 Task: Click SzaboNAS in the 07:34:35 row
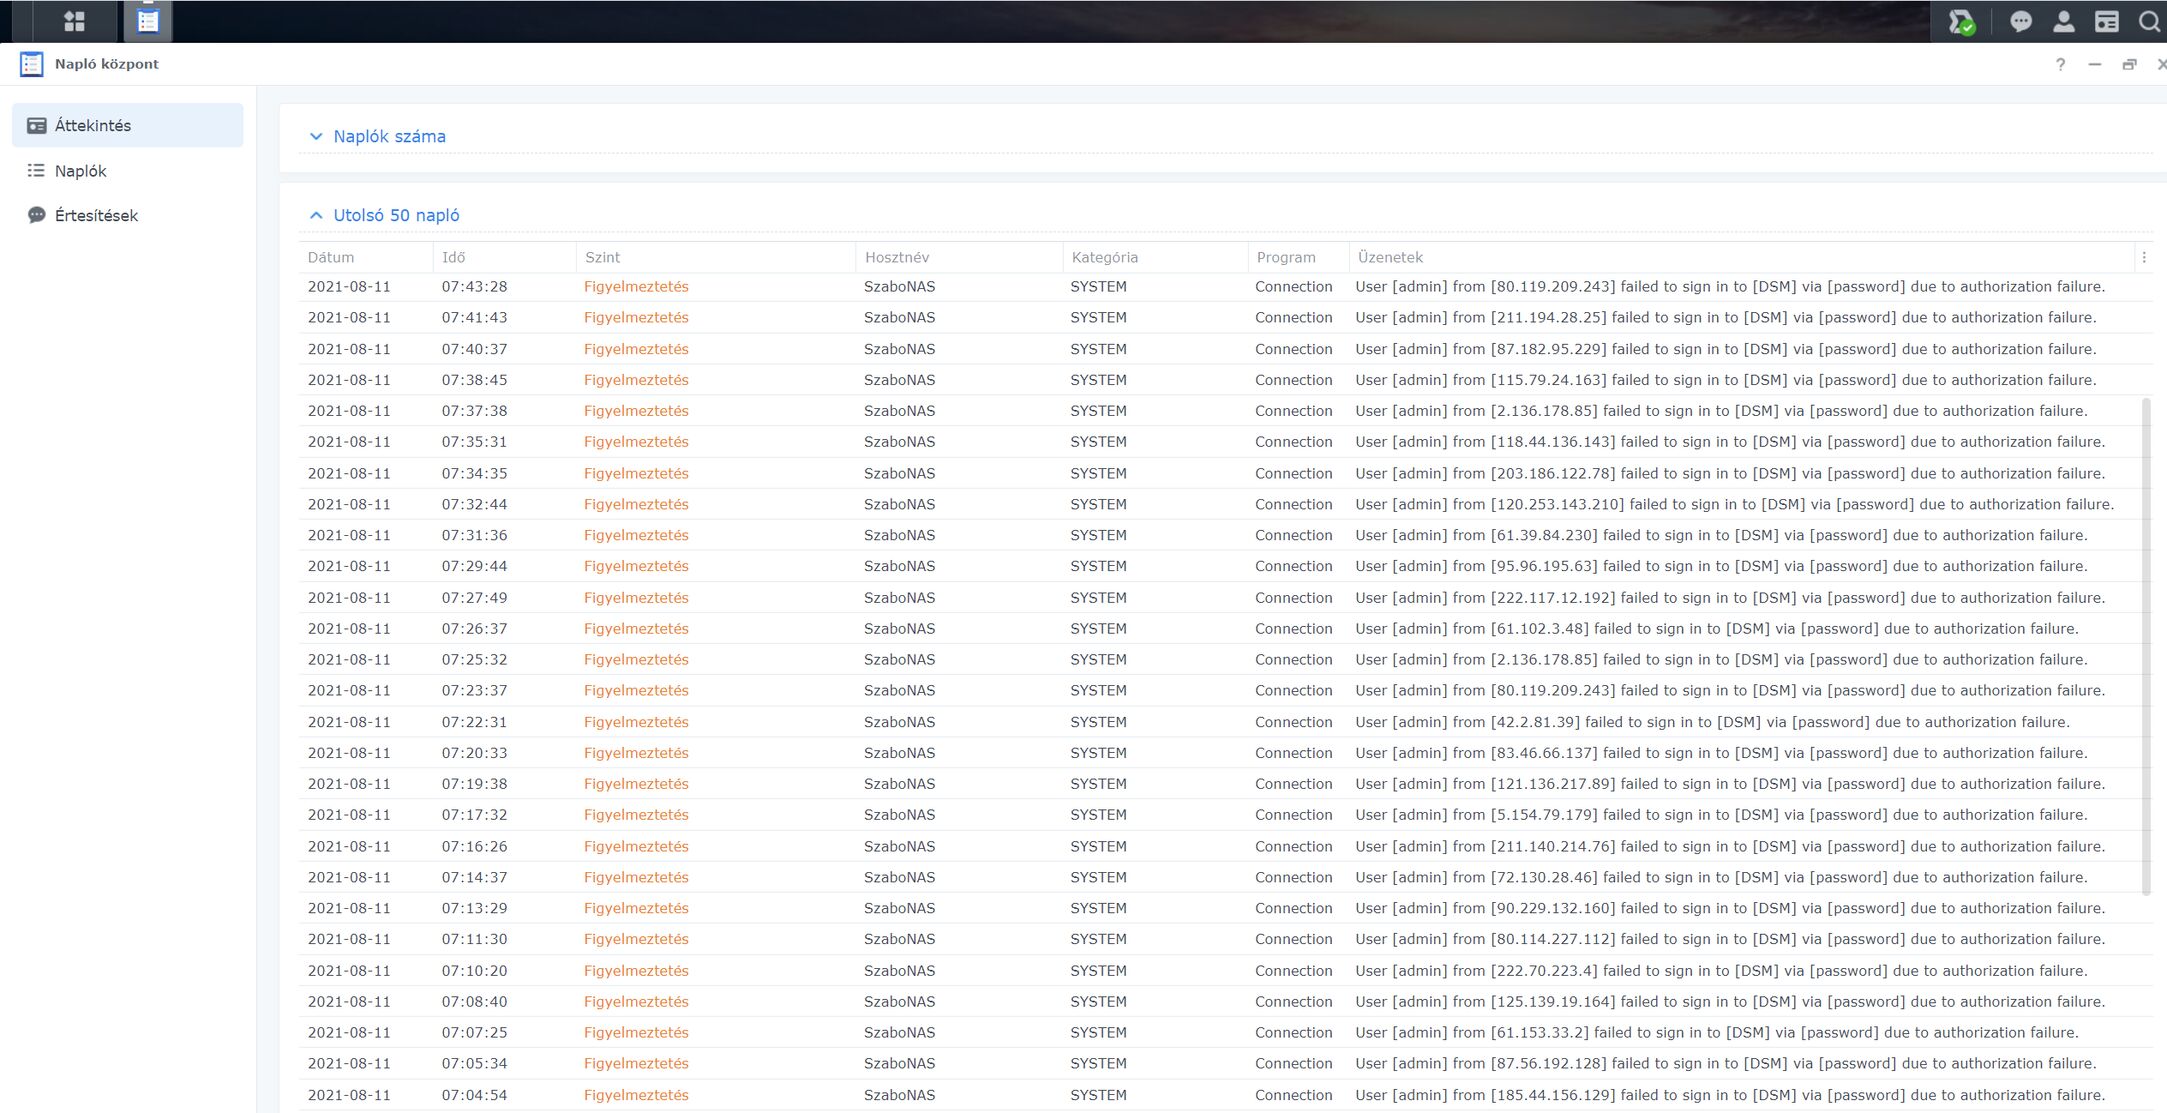(x=899, y=473)
